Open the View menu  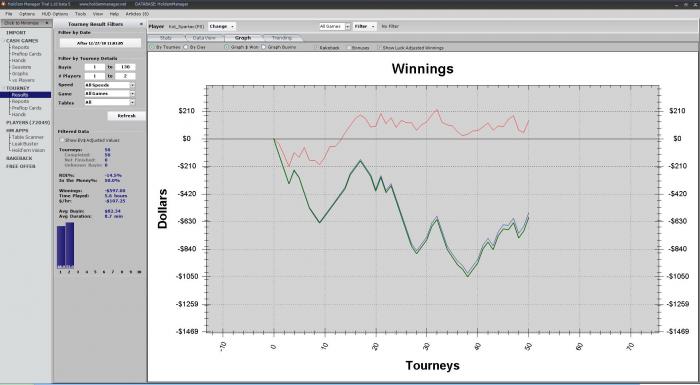[98, 14]
